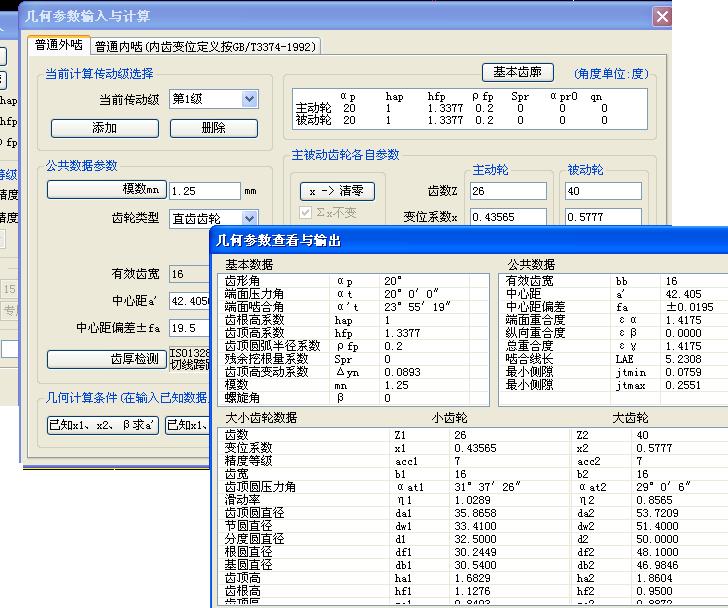Select the 精度等级 row
This screenshot has width=728, height=608.
coord(473,461)
